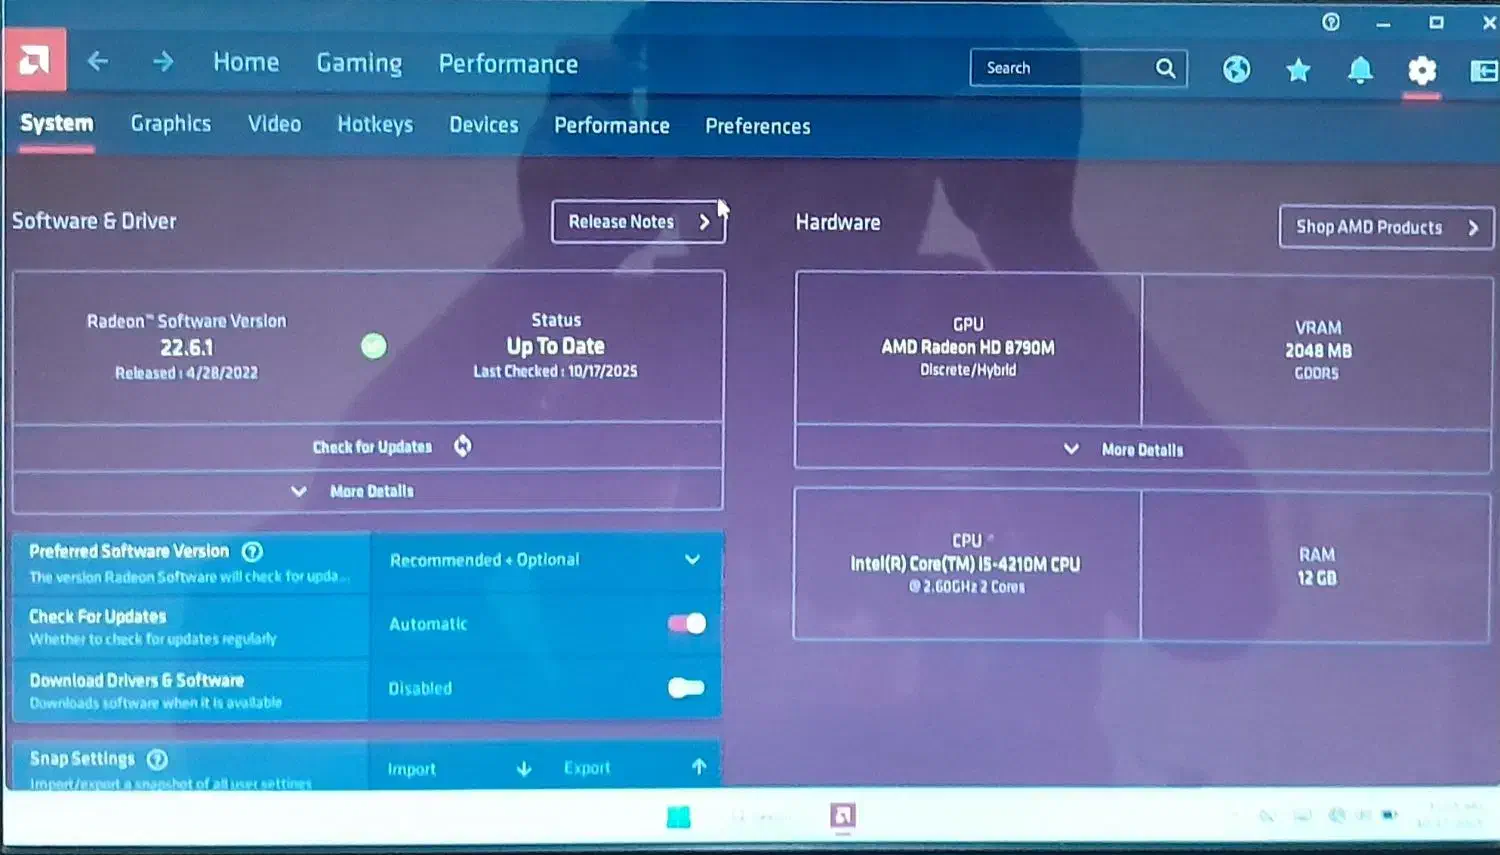Click Export for Snap Settings
Screen dimensions: 1500x855
coord(635,768)
